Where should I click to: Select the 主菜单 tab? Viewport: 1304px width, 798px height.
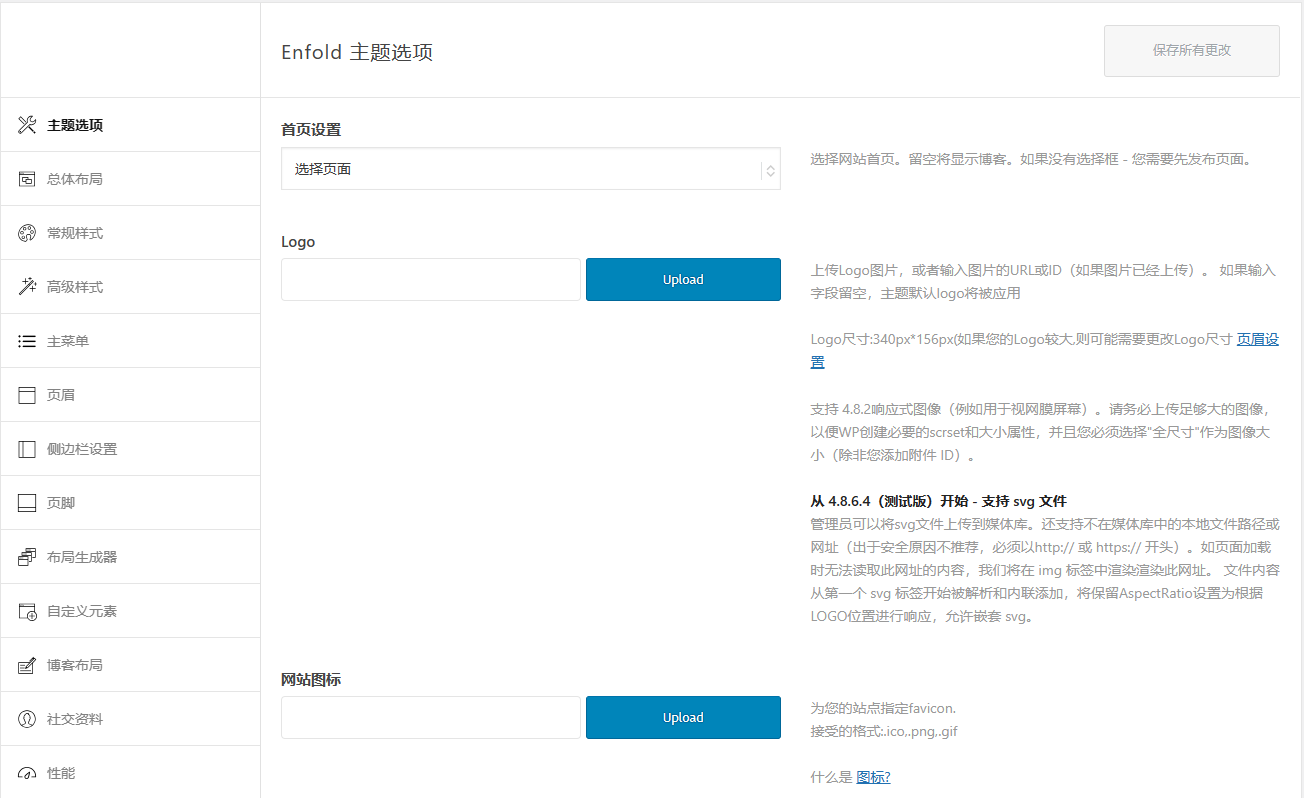(130, 341)
